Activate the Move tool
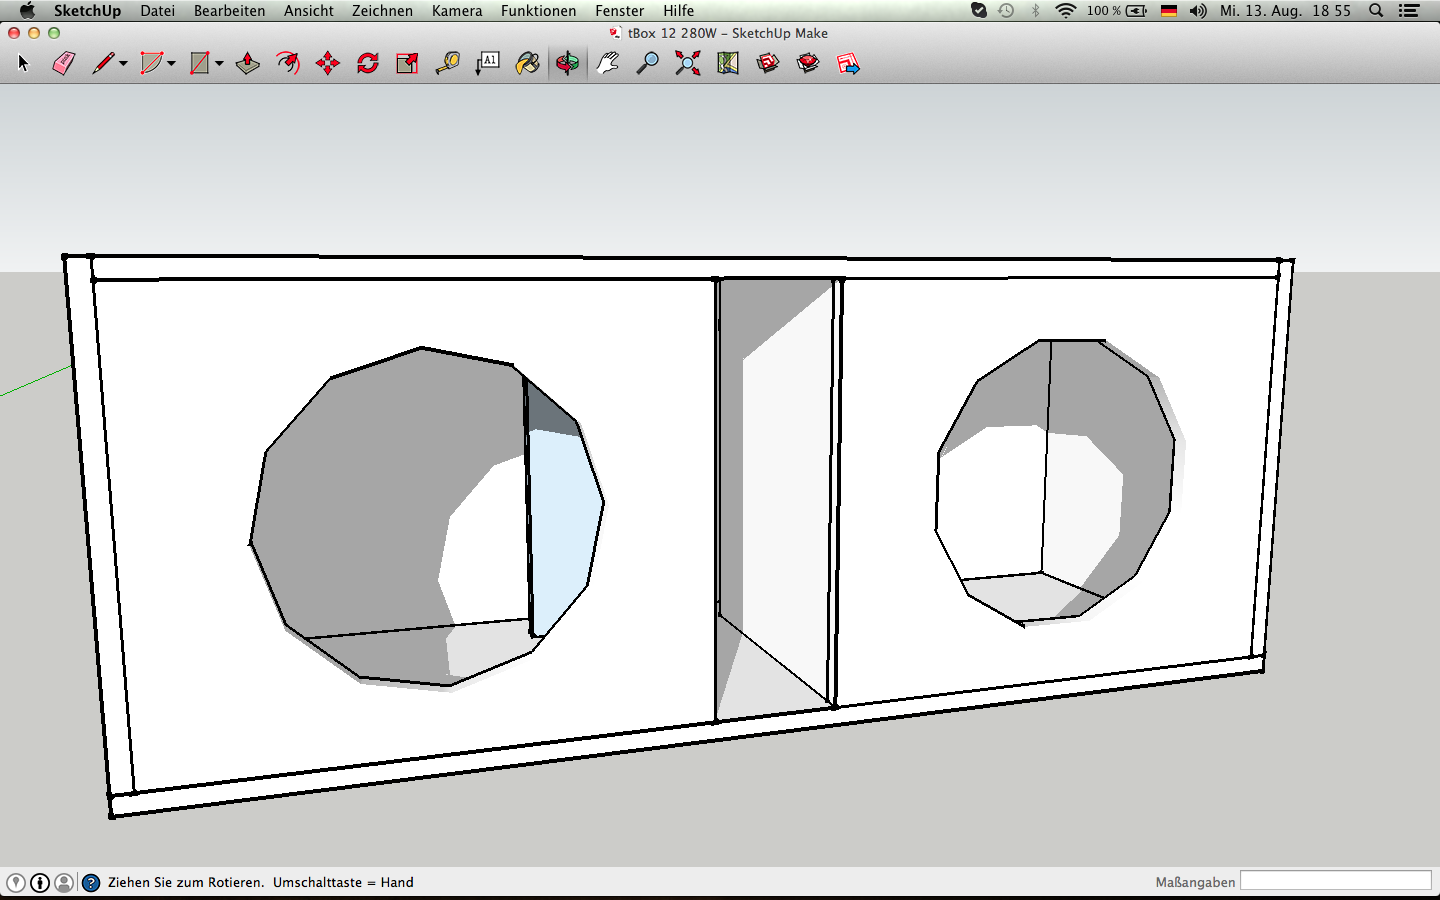This screenshot has height=900, width=1440. pyautogui.click(x=327, y=63)
